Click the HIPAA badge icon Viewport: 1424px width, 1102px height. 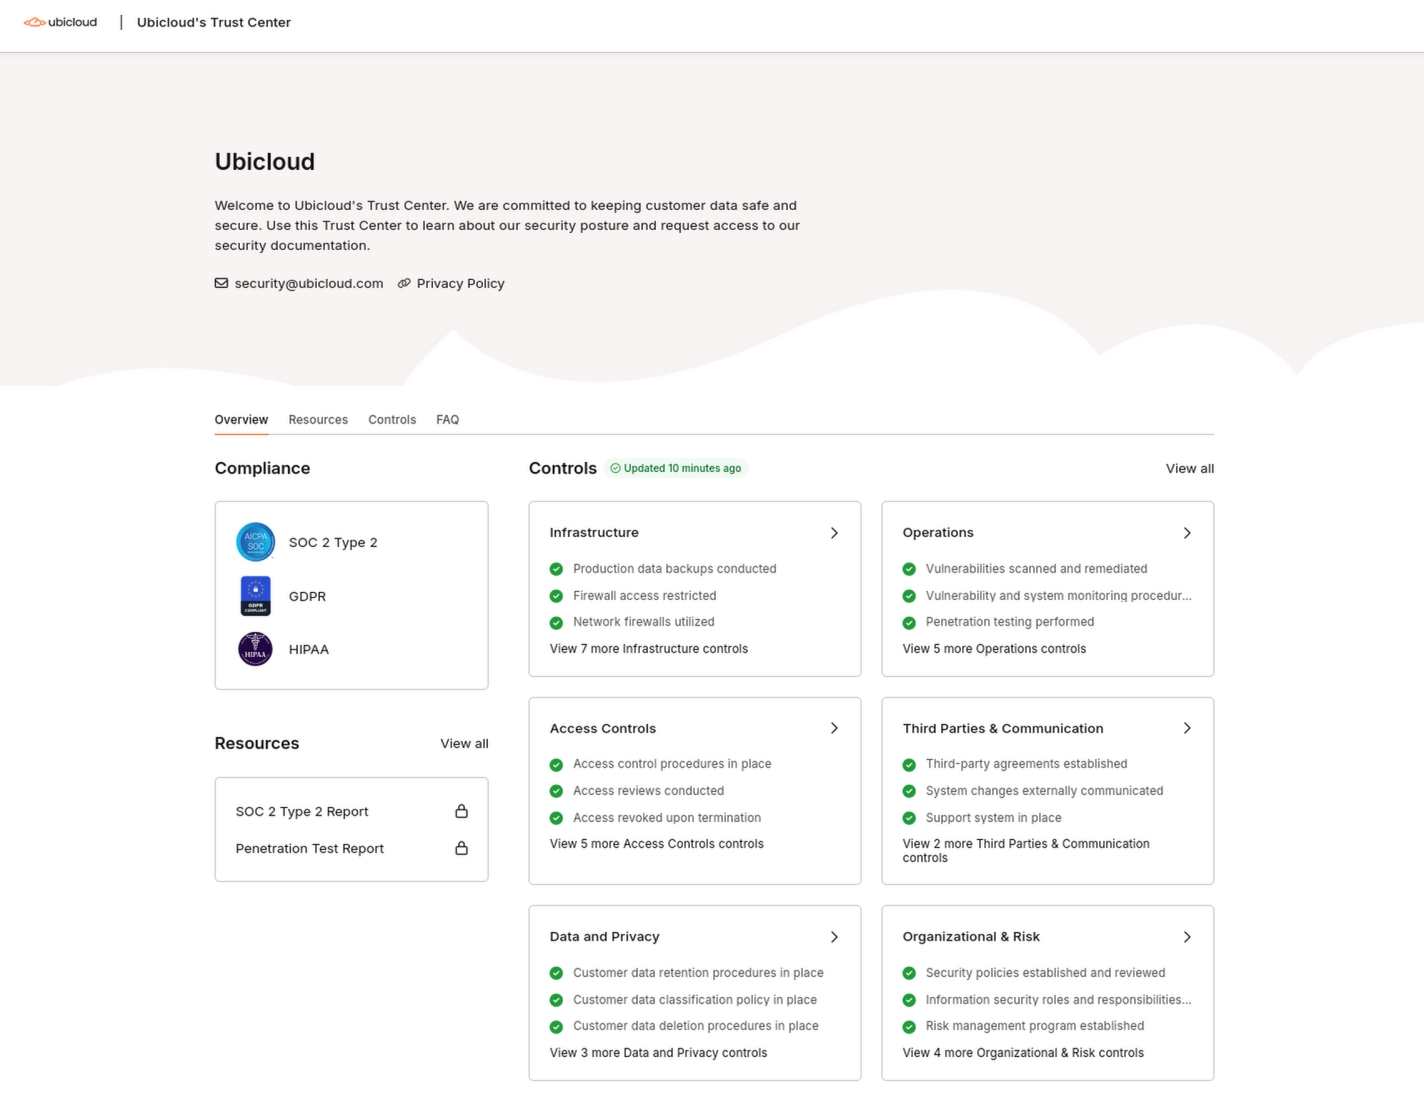pyautogui.click(x=256, y=649)
